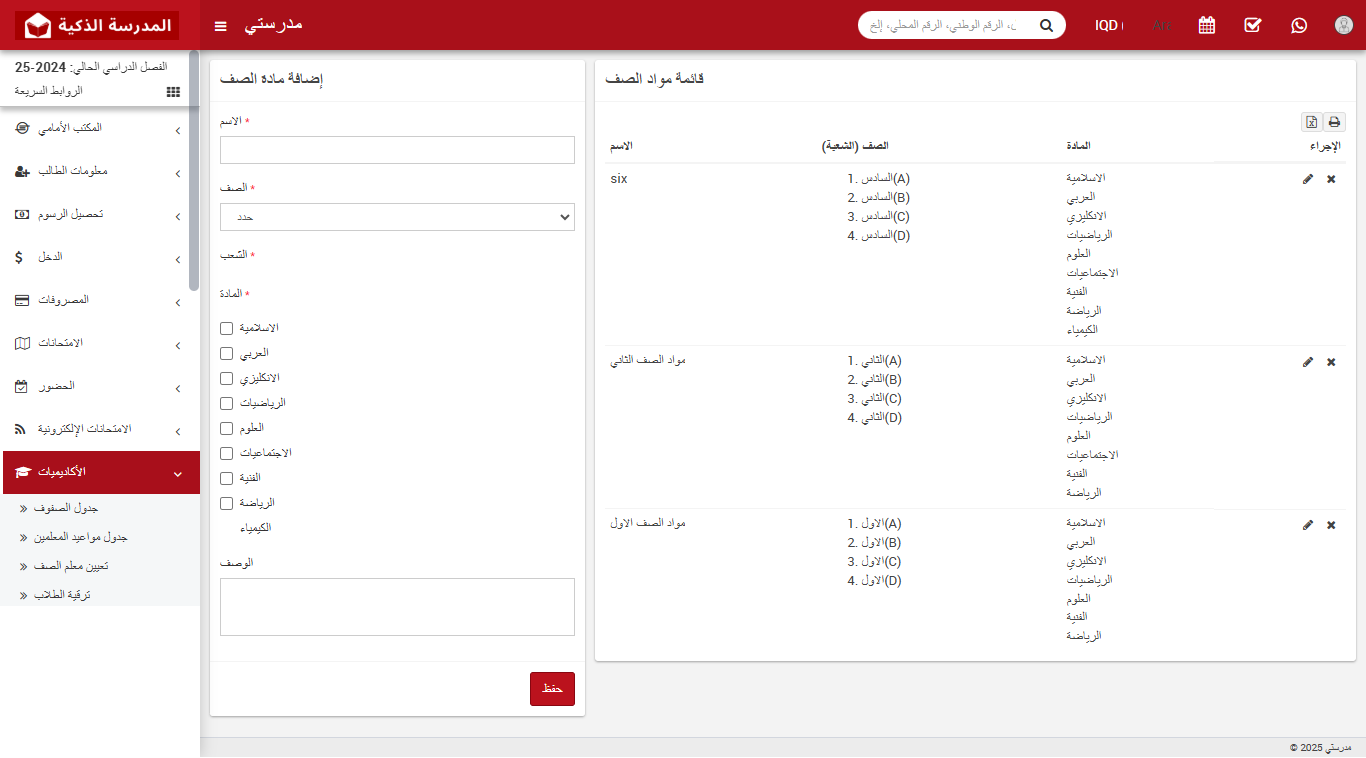Check the الرياضيات subject checkbox
The height and width of the screenshot is (758, 1366).
[x=224, y=403]
